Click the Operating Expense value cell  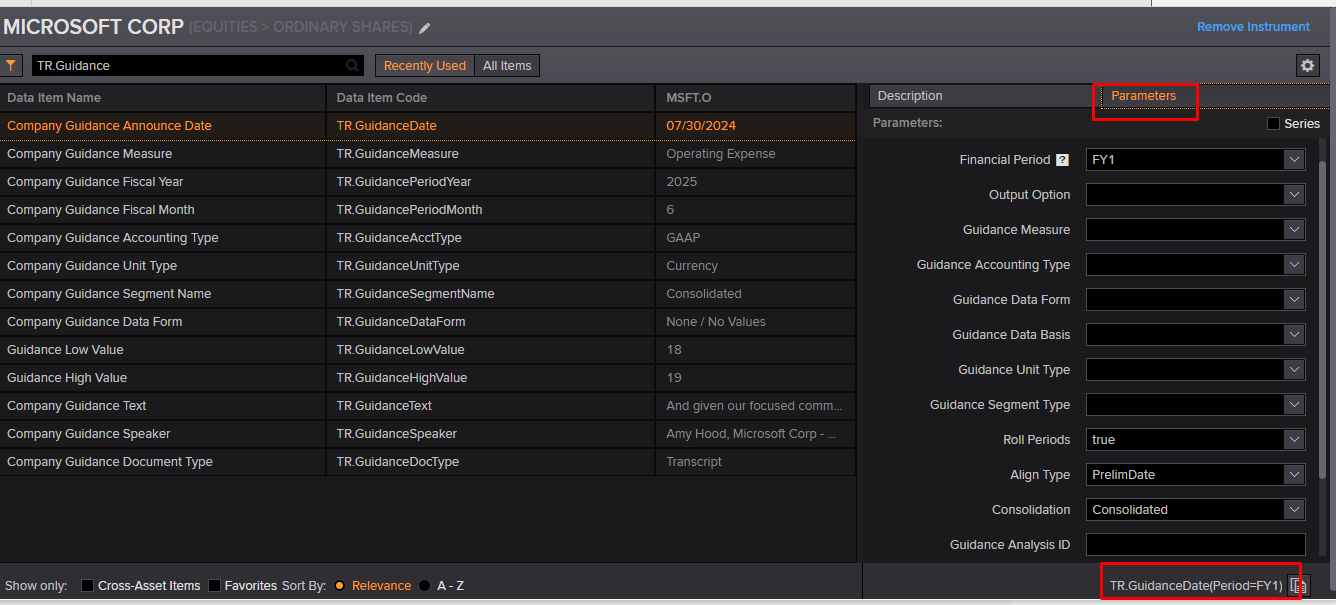pyautogui.click(x=756, y=154)
